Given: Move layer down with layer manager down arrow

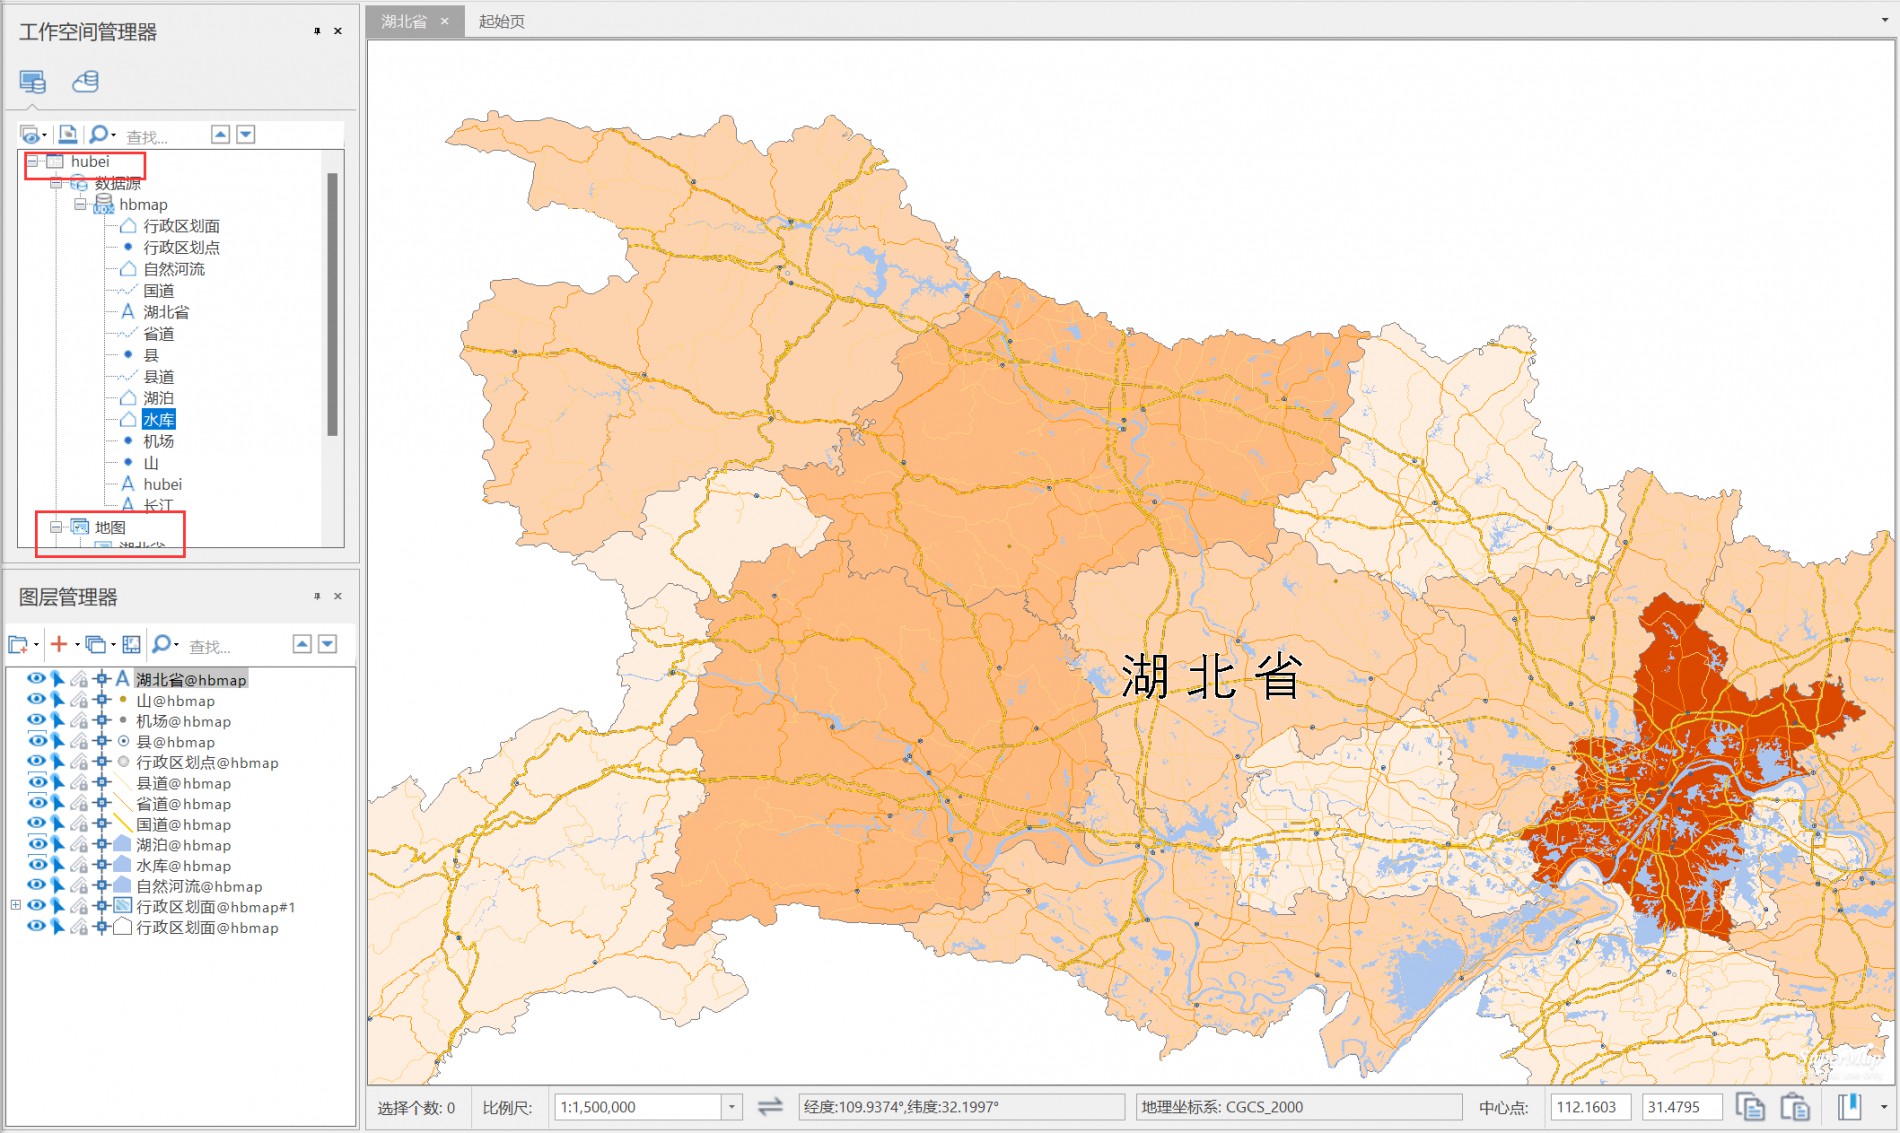Looking at the screenshot, I should tap(328, 644).
